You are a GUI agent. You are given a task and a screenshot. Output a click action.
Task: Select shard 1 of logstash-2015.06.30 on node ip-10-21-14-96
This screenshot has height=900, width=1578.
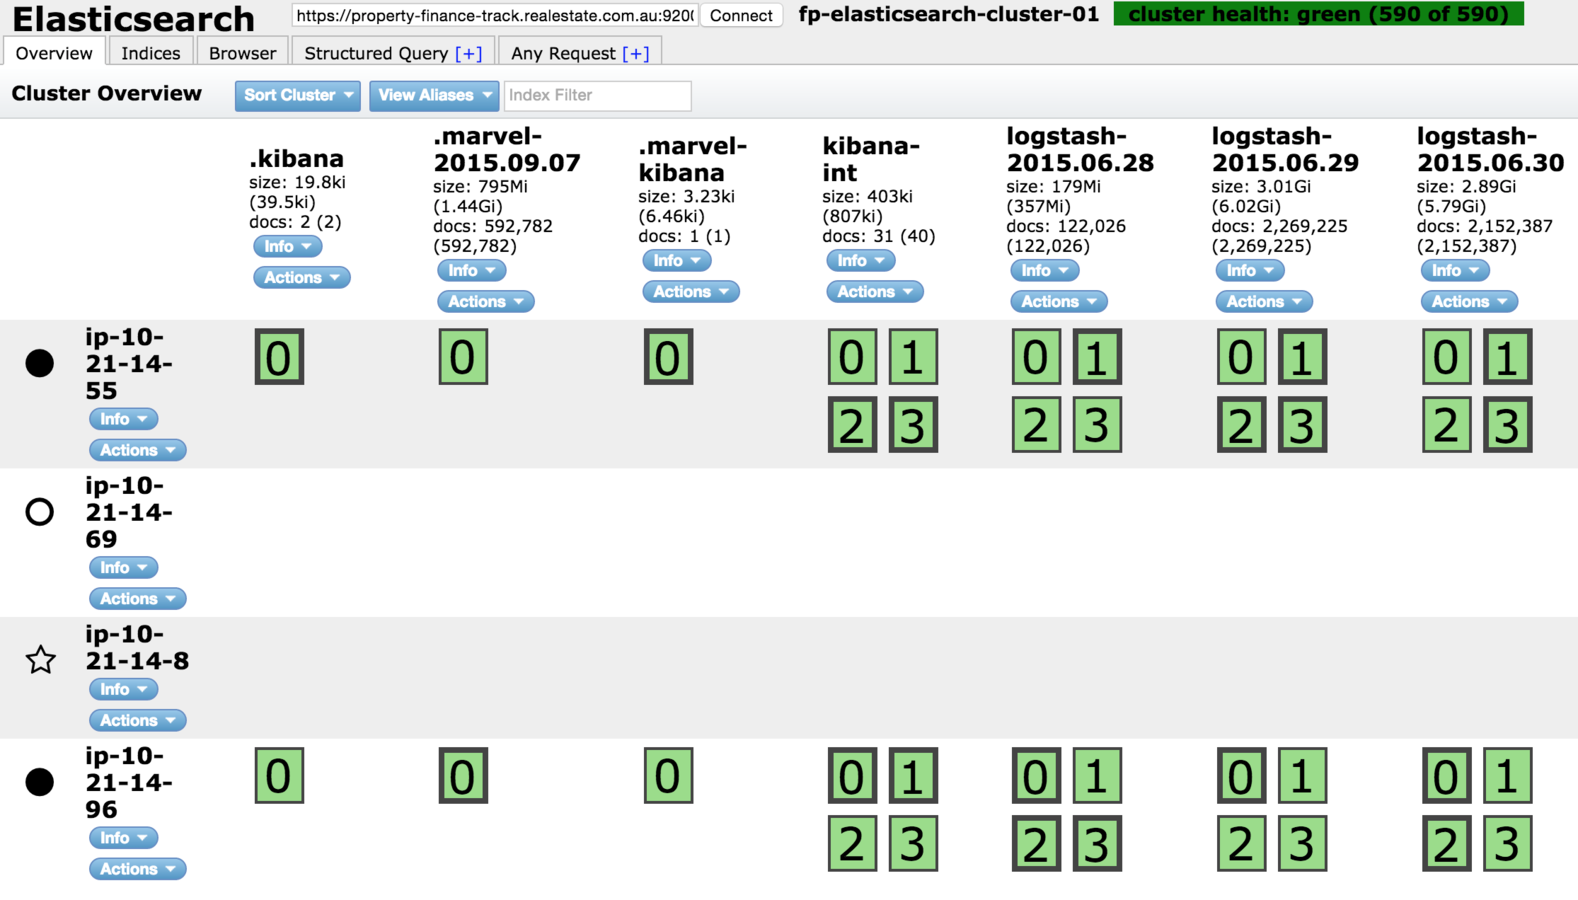pos(1507,776)
